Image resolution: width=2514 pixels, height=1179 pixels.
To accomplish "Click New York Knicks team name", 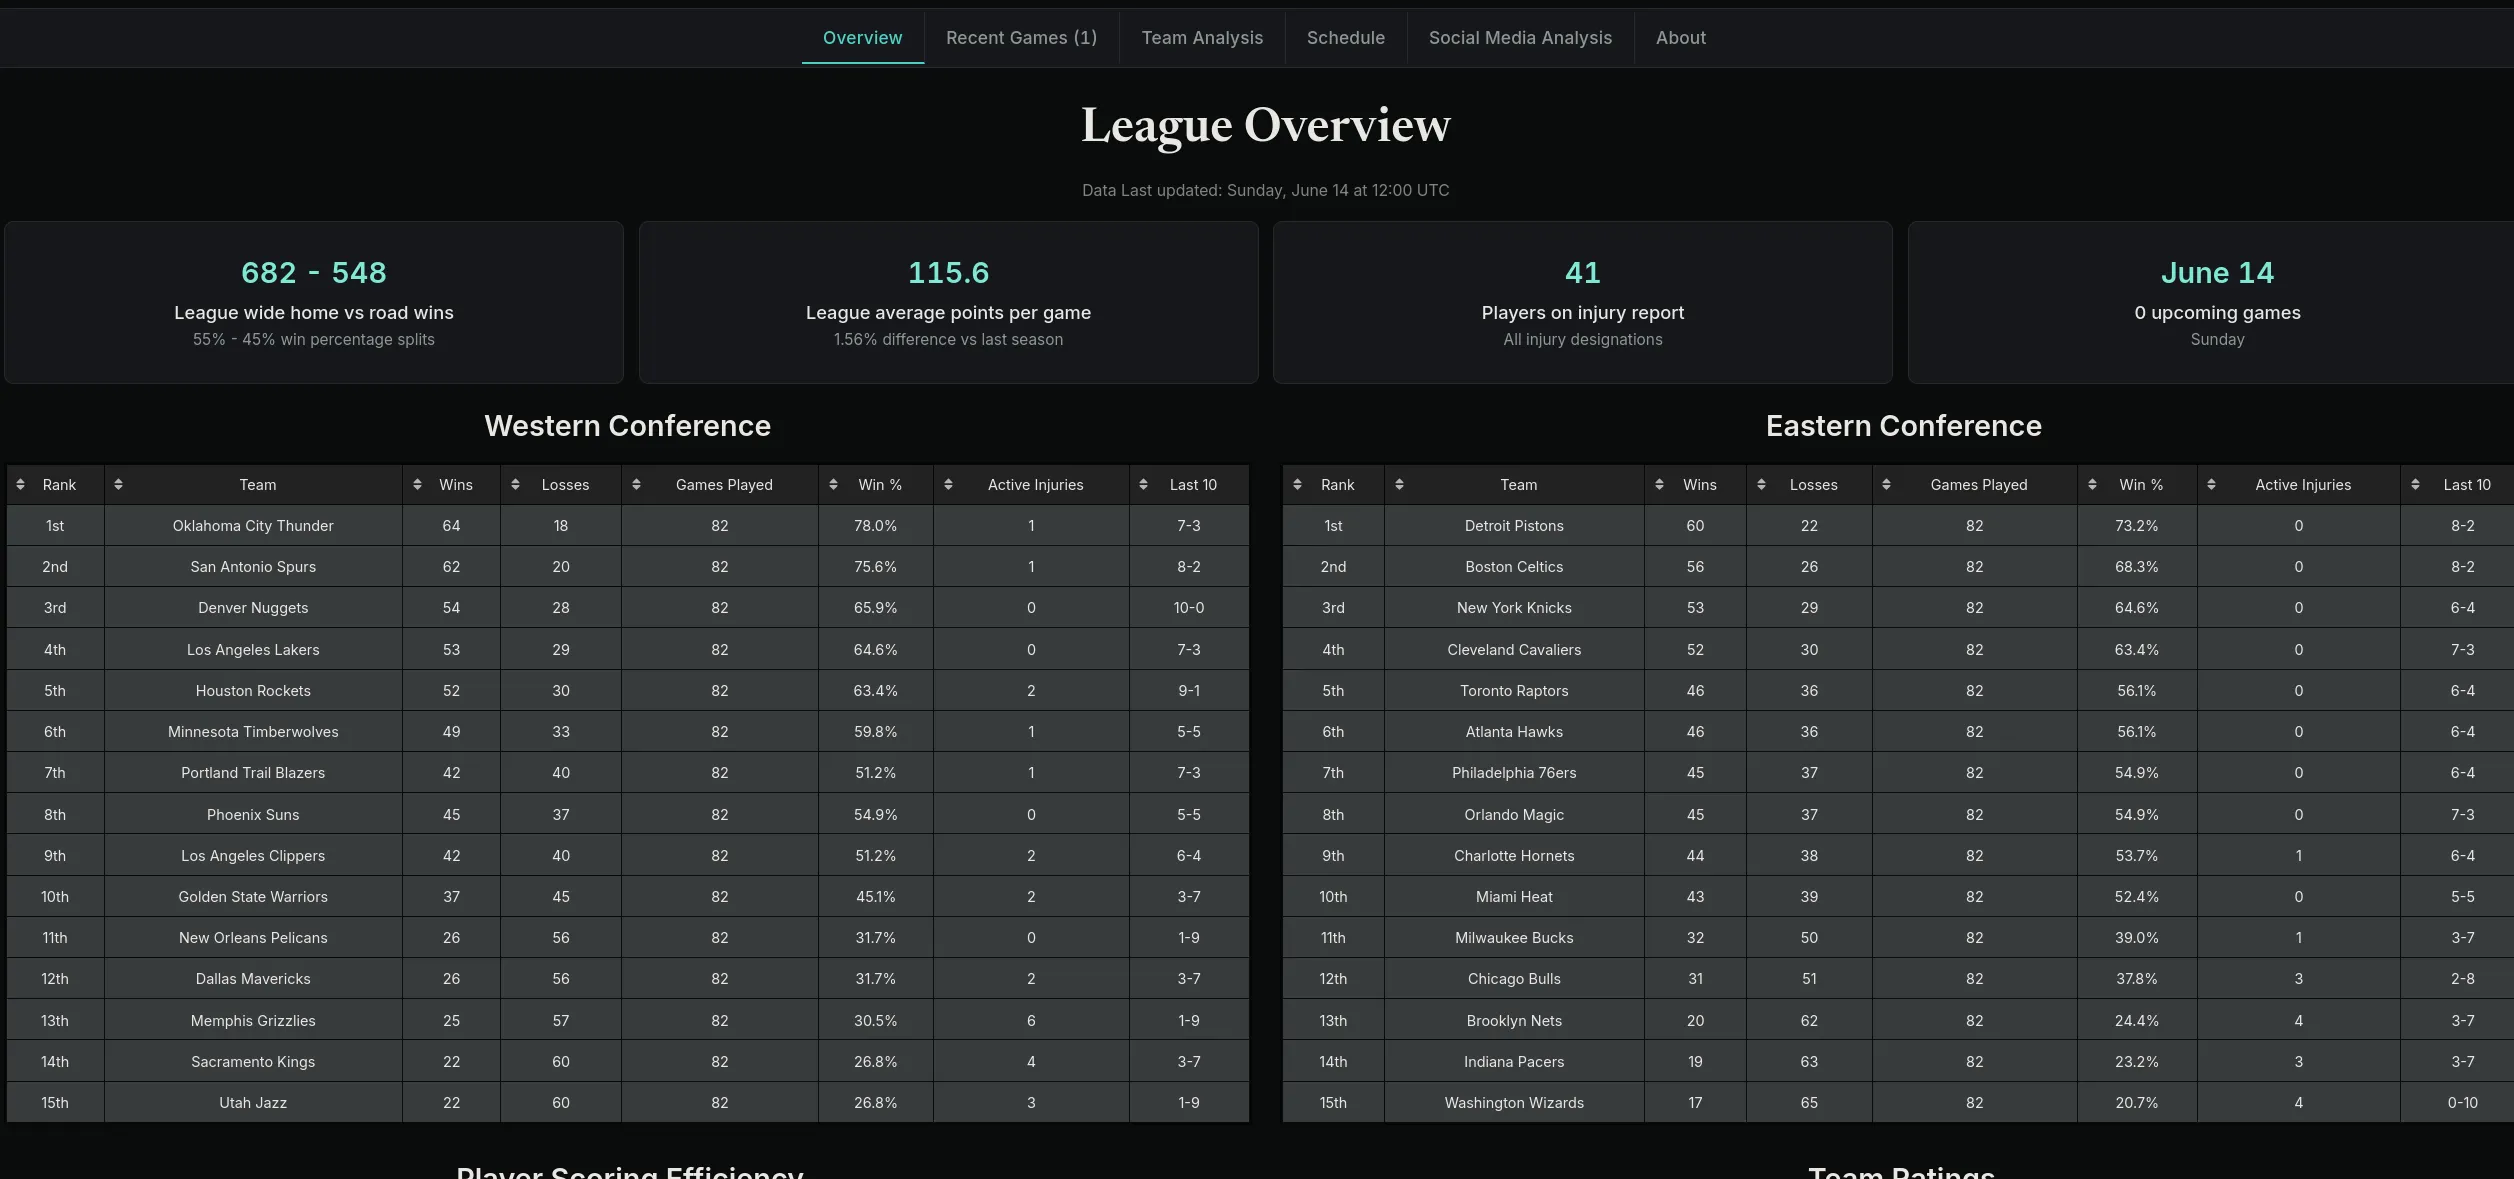I will point(1514,608).
